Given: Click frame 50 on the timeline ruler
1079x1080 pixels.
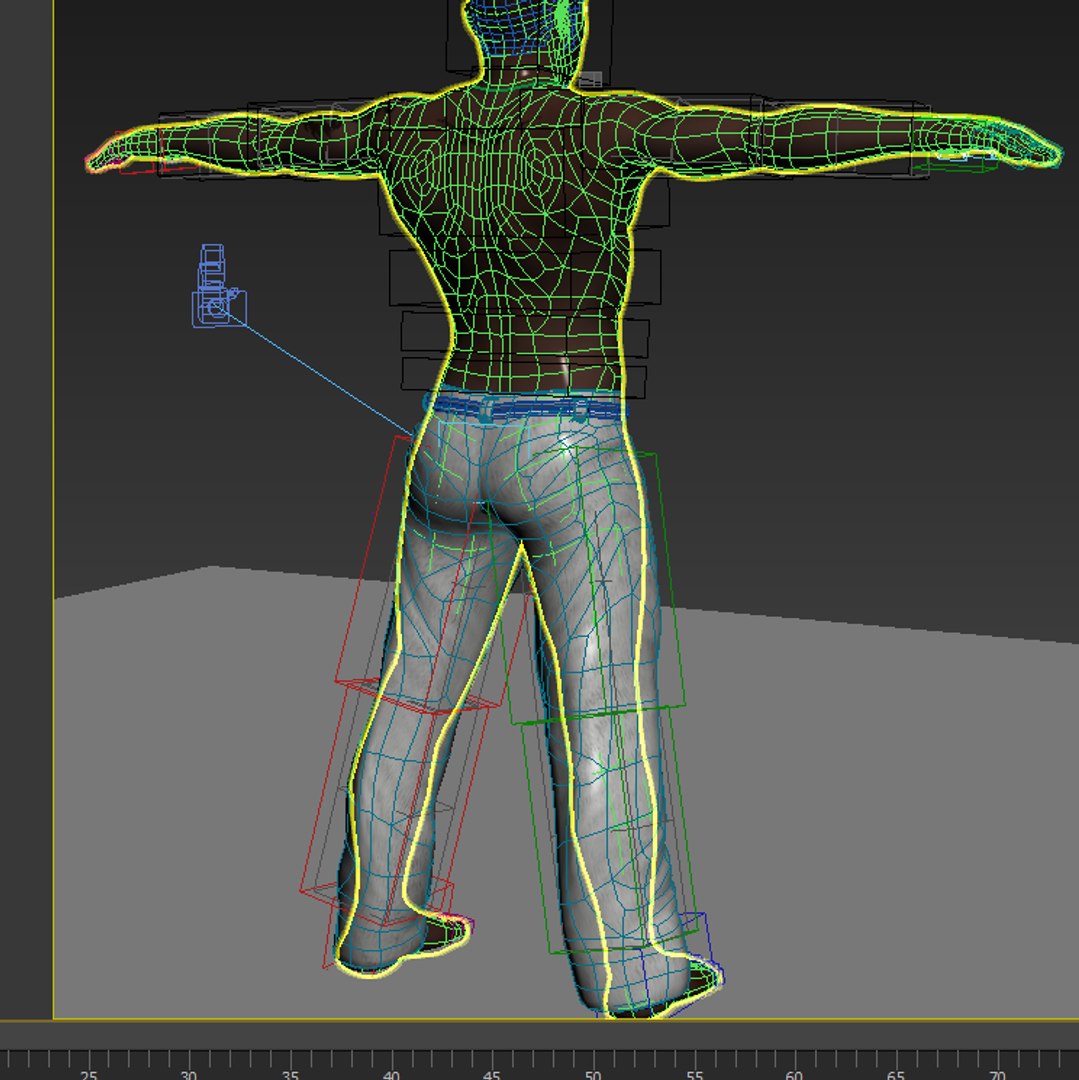Looking at the screenshot, I should pyautogui.click(x=592, y=1073).
